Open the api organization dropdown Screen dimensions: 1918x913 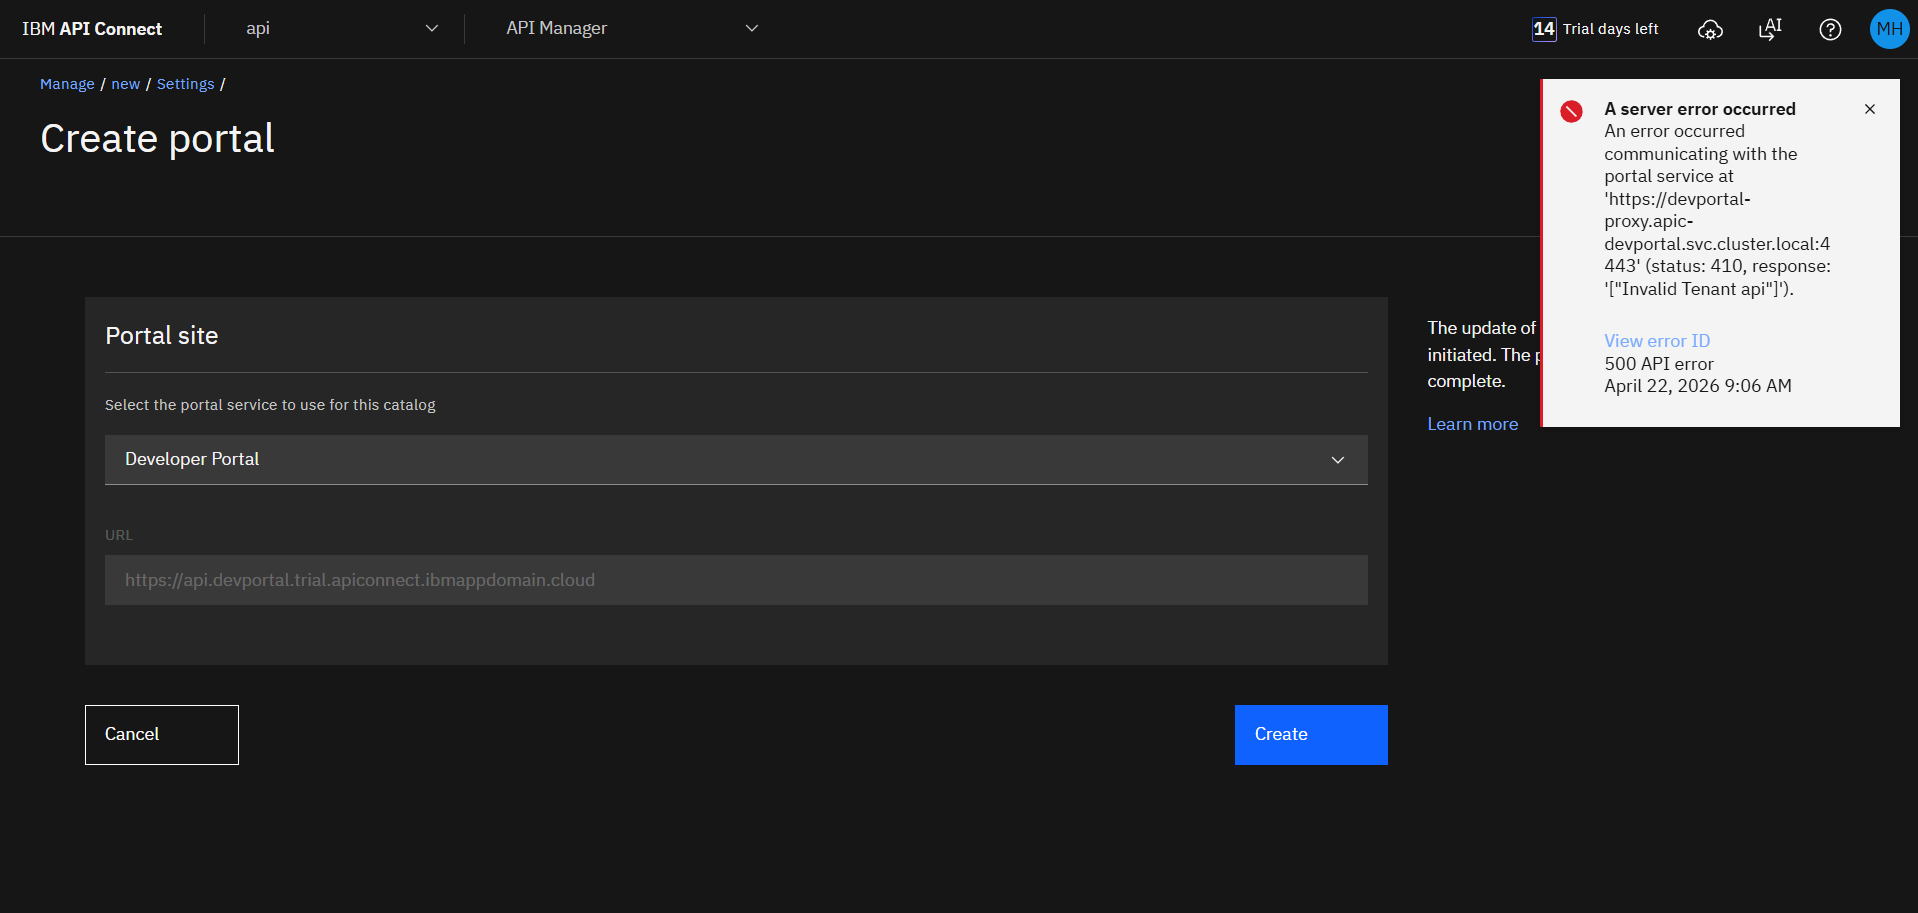pos(342,29)
